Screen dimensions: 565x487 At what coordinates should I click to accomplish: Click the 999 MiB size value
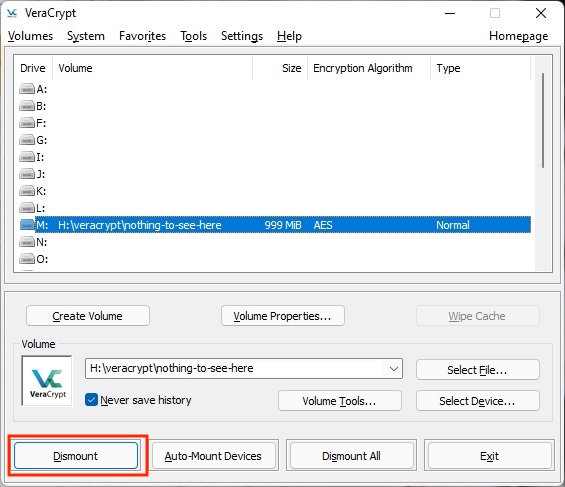pos(283,225)
